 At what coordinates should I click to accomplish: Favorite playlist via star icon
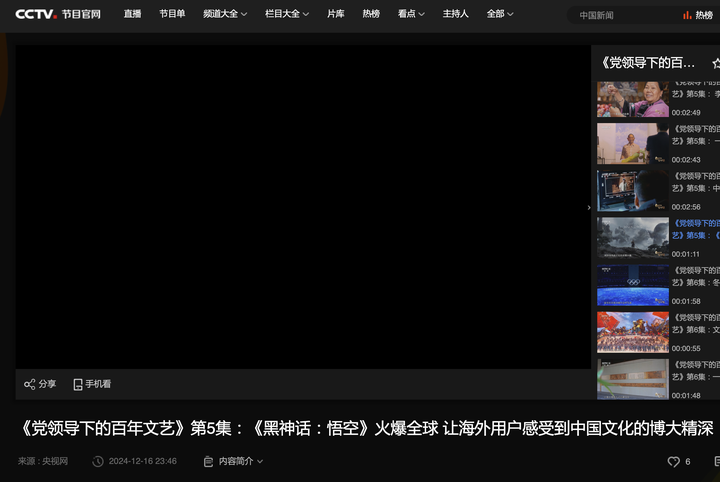[716, 63]
